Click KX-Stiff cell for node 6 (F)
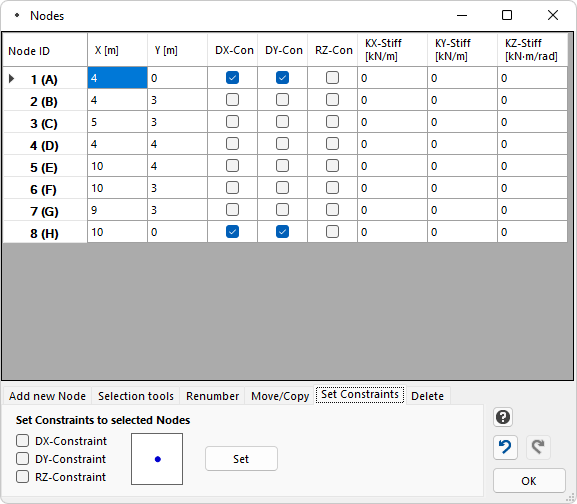The image size is (577, 504). 392,188
